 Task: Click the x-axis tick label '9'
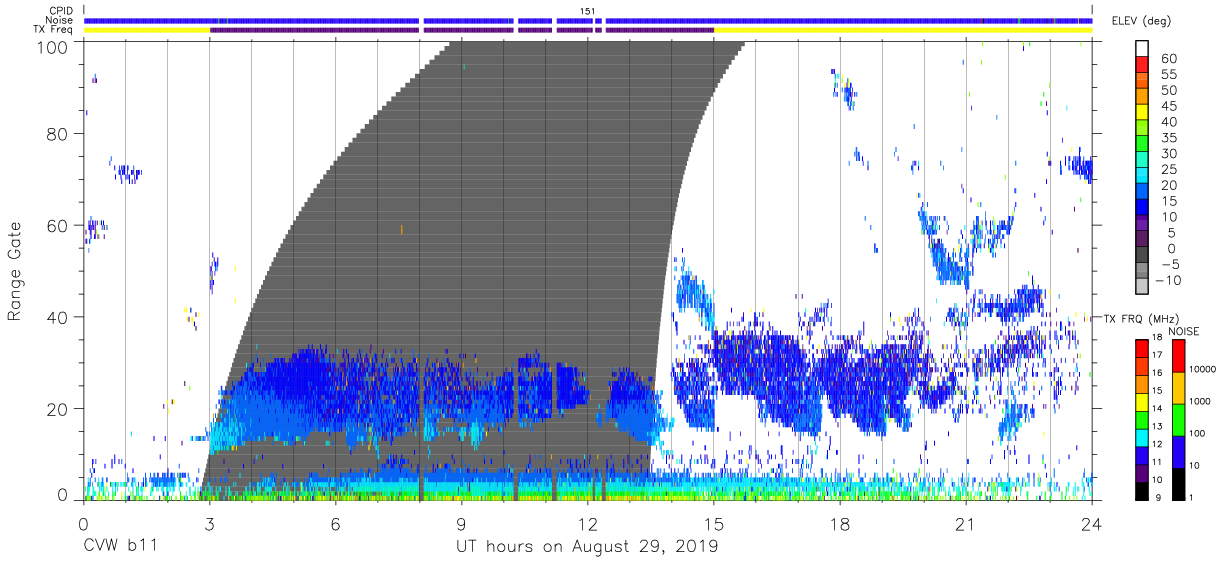461,526
